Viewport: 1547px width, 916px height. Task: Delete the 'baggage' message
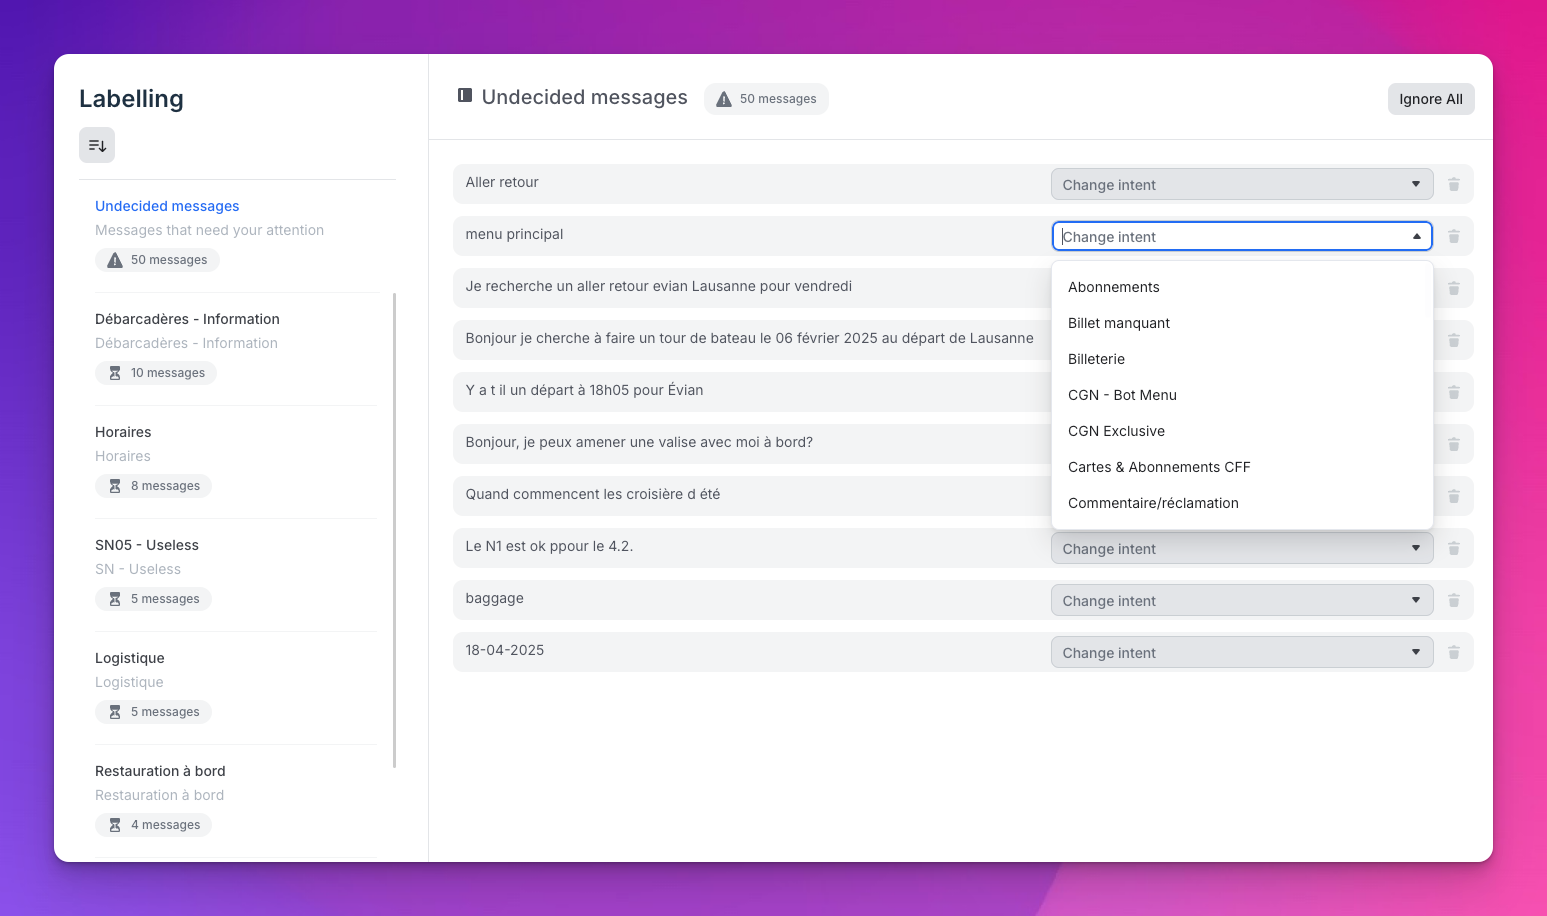pos(1454,600)
